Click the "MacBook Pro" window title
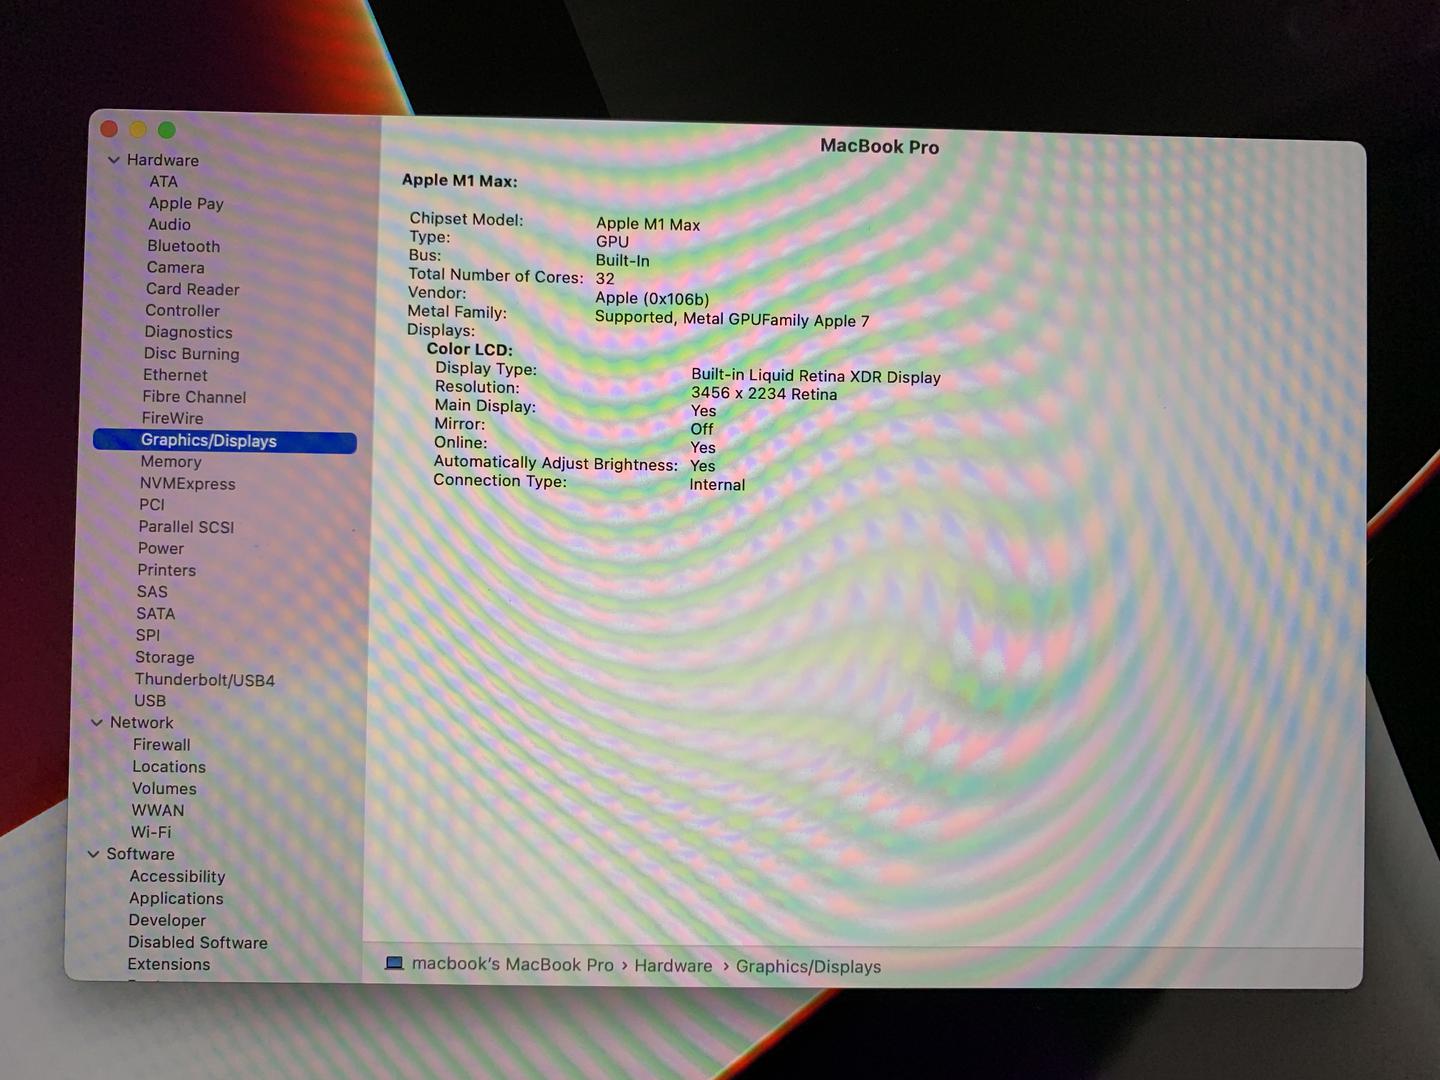The height and width of the screenshot is (1080, 1440). pyautogui.click(x=880, y=146)
